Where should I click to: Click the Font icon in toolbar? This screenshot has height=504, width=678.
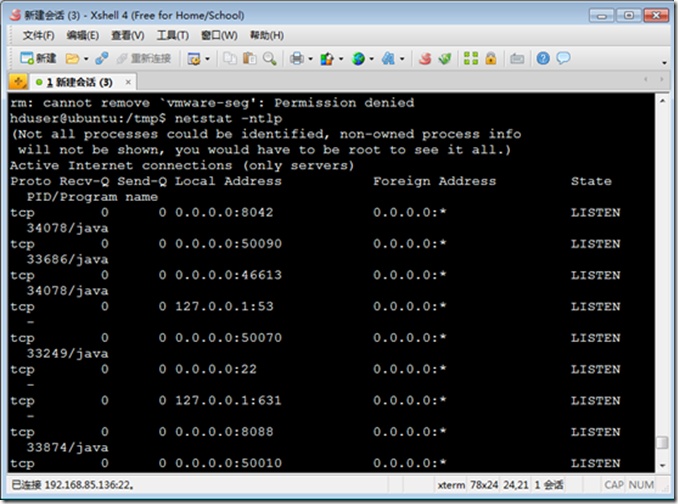coord(388,58)
